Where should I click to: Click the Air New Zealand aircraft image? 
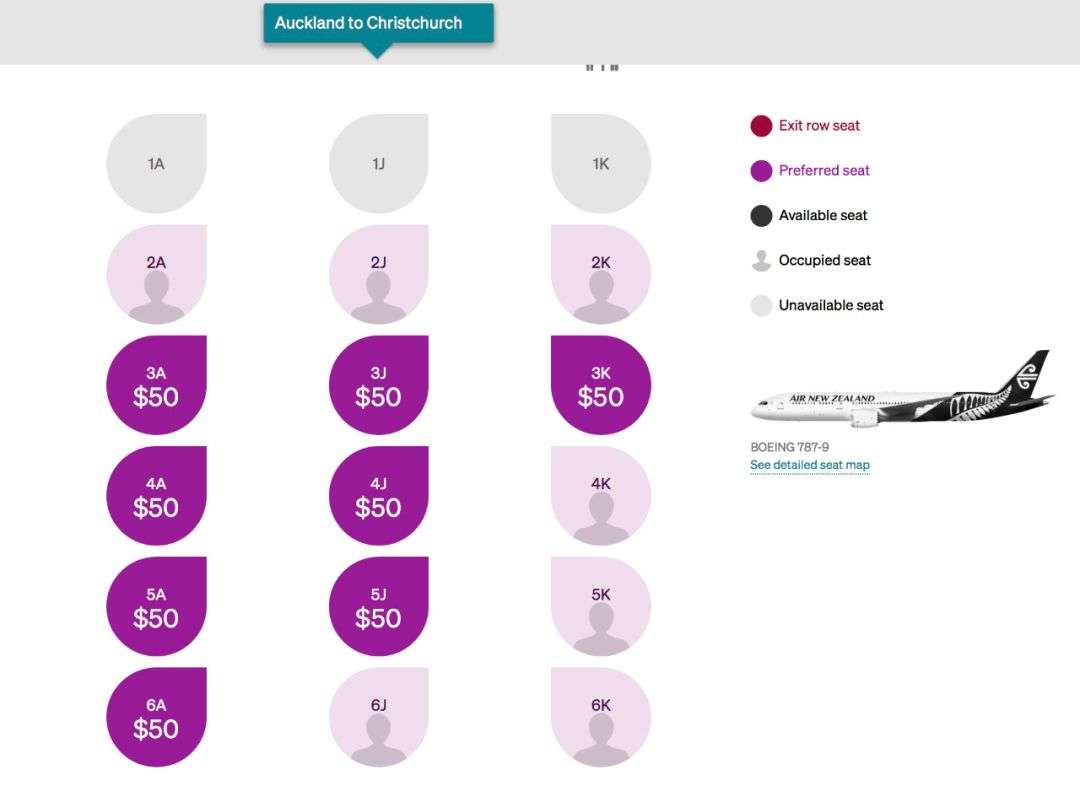coord(903,389)
